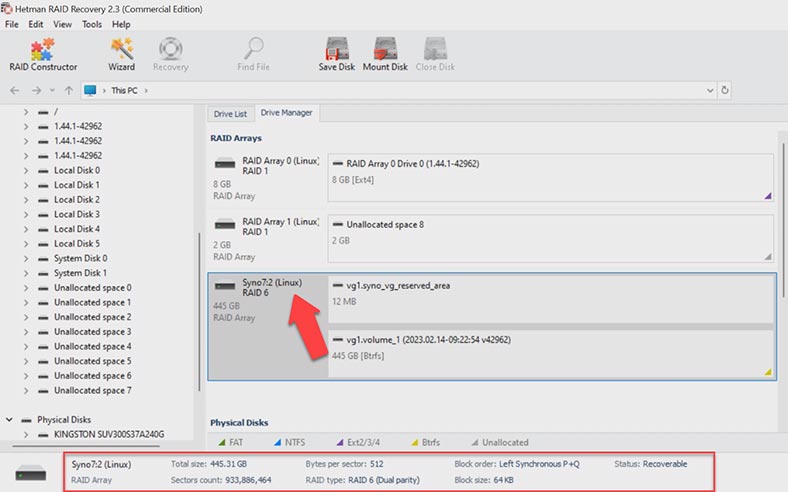Click the NTFS legend marker

(277, 442)
